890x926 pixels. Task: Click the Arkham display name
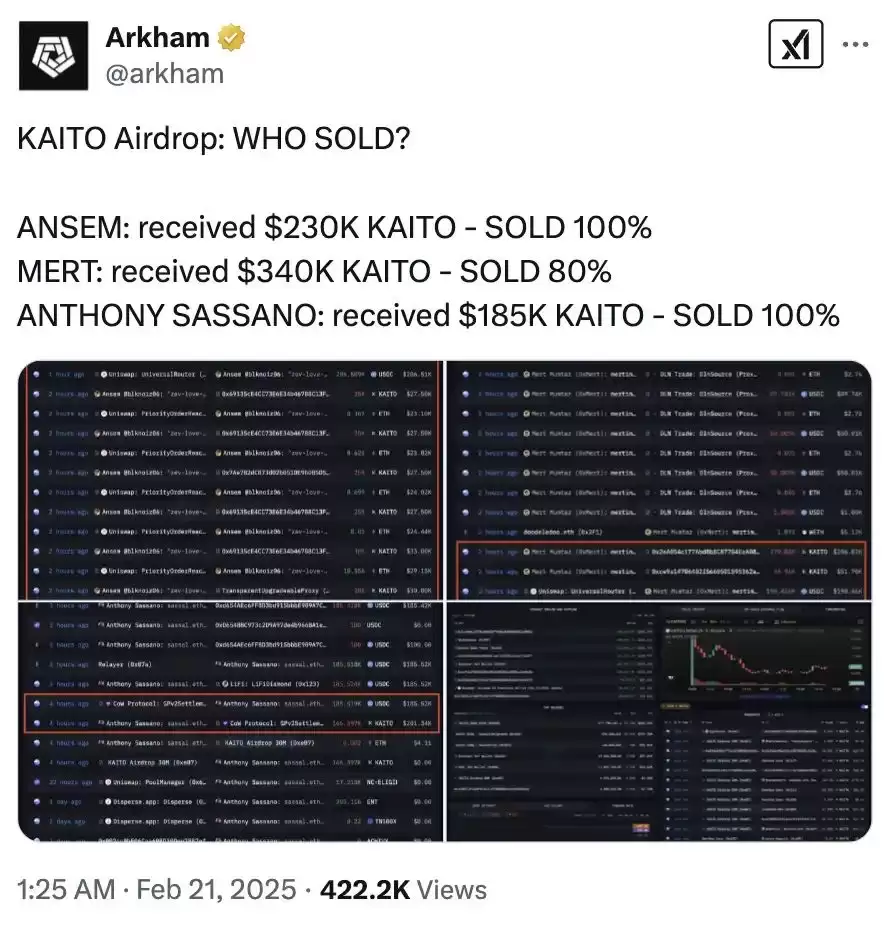click(x=156, y=38)
